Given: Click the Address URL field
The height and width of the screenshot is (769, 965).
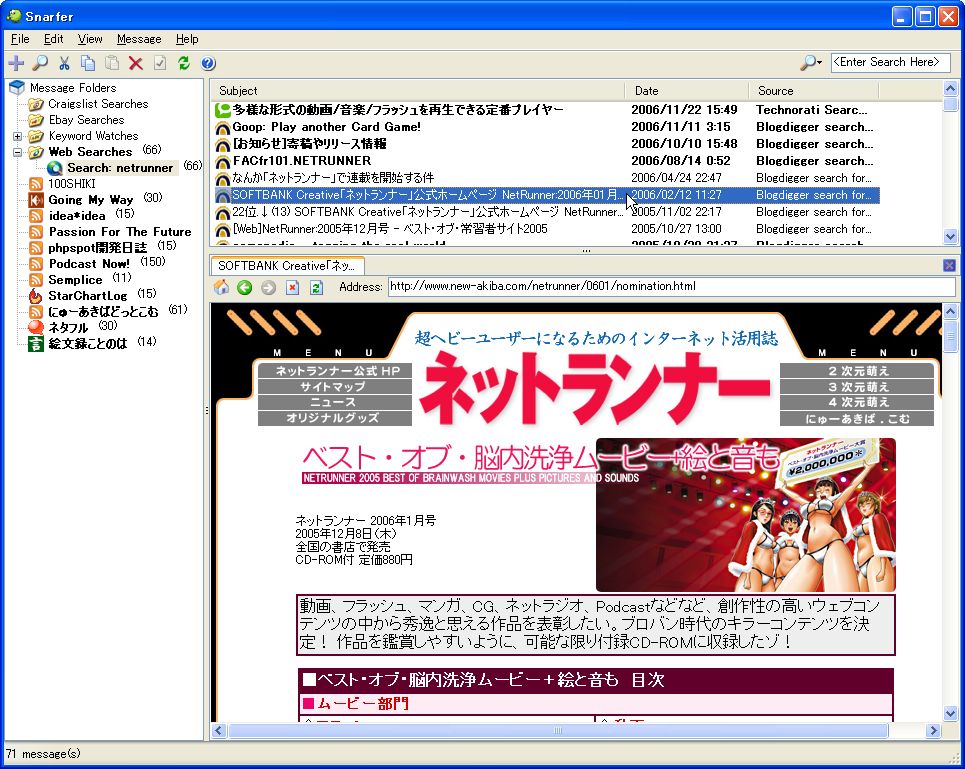Looking at the screenshot, I should click(x=671, y=287).
